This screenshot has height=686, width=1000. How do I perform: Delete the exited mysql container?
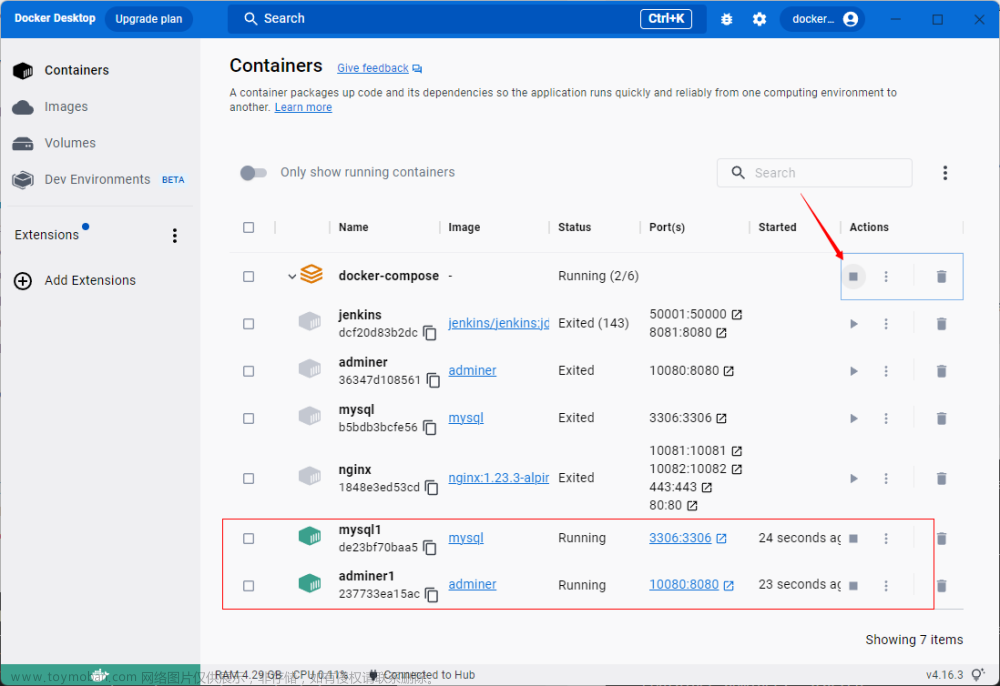tap(941, 418)
